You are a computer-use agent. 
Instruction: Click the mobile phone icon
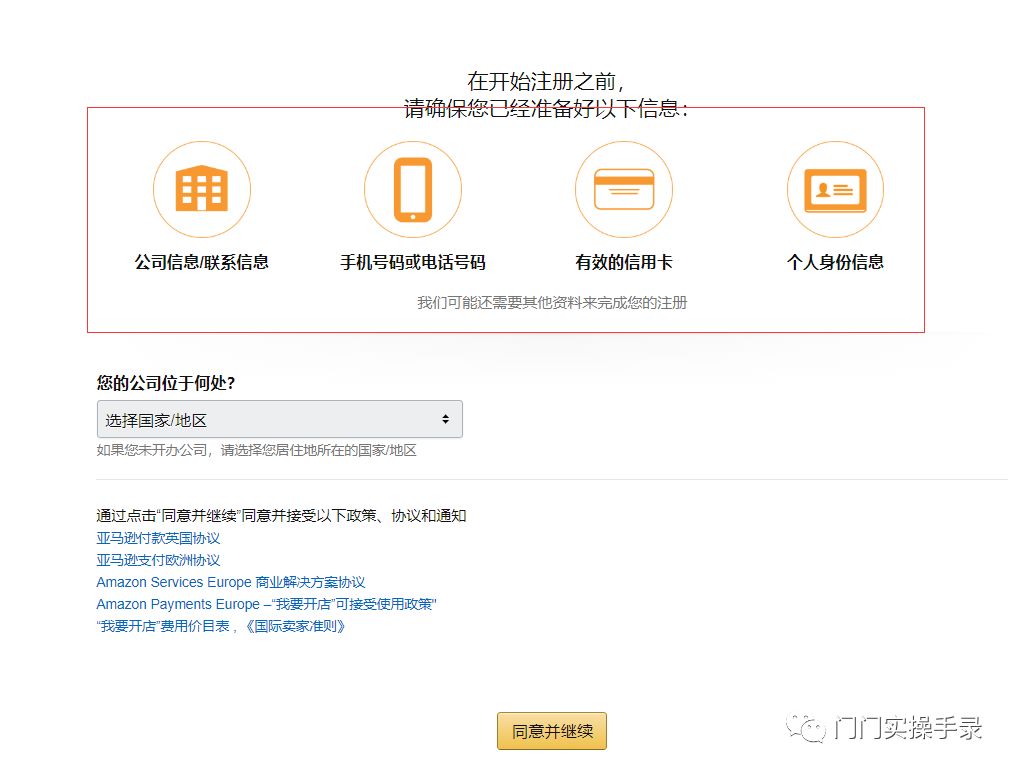[413, 189]
